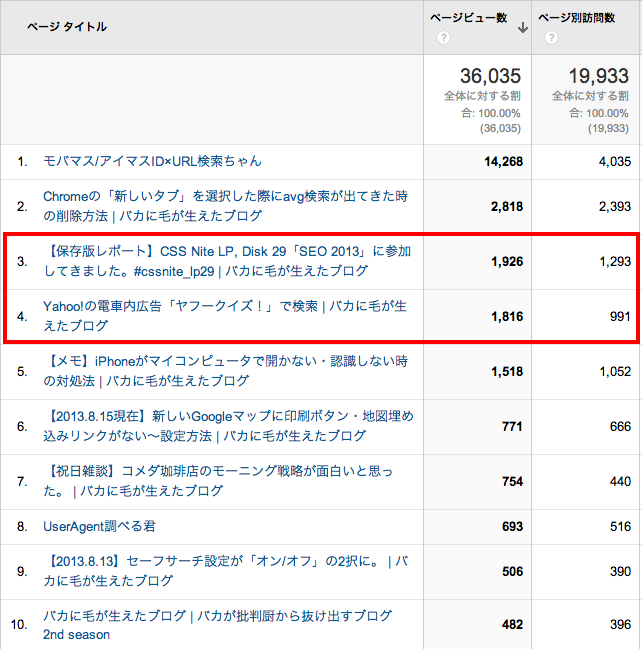Screen dimensions: 642x649
Task: Open the CSS Nite LP, Disk 29 report link
Action: pyautogui.click(x=227, y=251)
